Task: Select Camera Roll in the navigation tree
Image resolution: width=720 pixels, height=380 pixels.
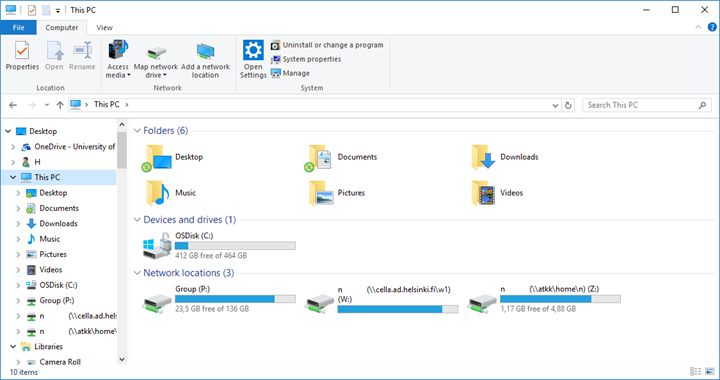Action: pyautogui.click(x=54, y=362)
